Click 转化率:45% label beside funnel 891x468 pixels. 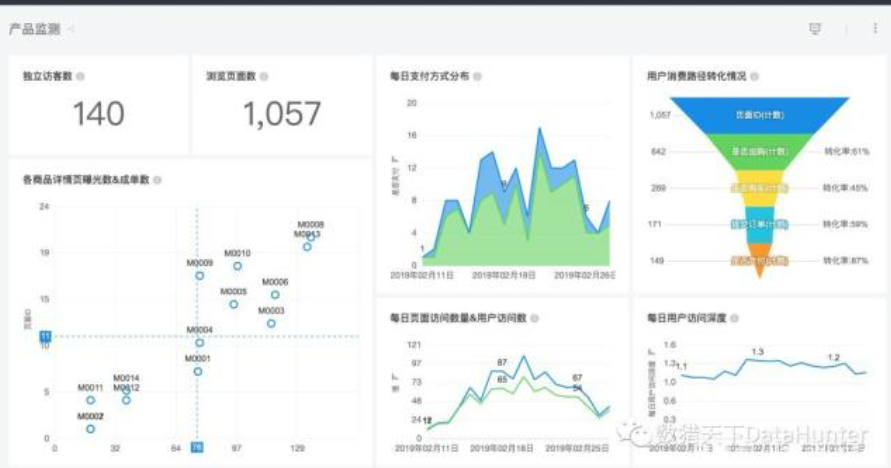tap(846, 188)
